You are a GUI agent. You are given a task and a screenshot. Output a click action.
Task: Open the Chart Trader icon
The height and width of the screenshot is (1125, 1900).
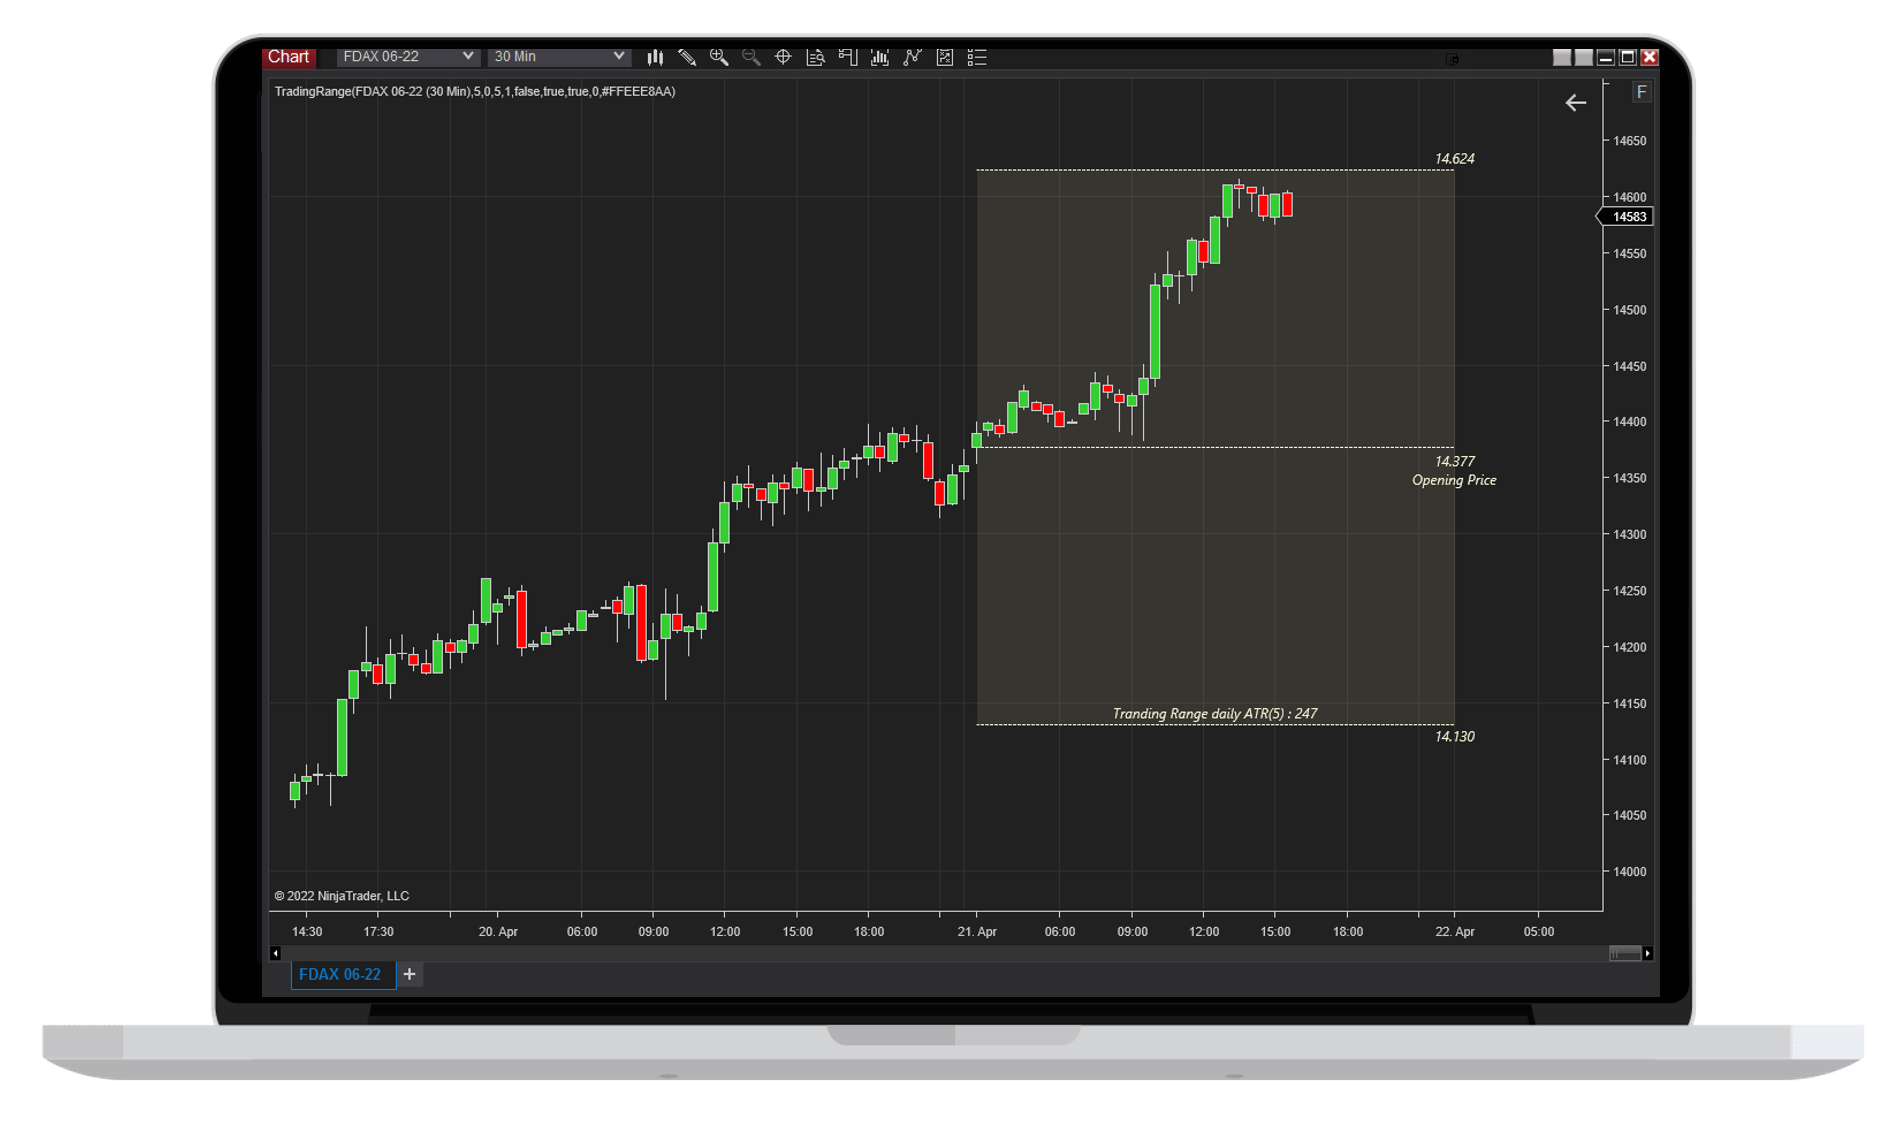click(848, 57)
